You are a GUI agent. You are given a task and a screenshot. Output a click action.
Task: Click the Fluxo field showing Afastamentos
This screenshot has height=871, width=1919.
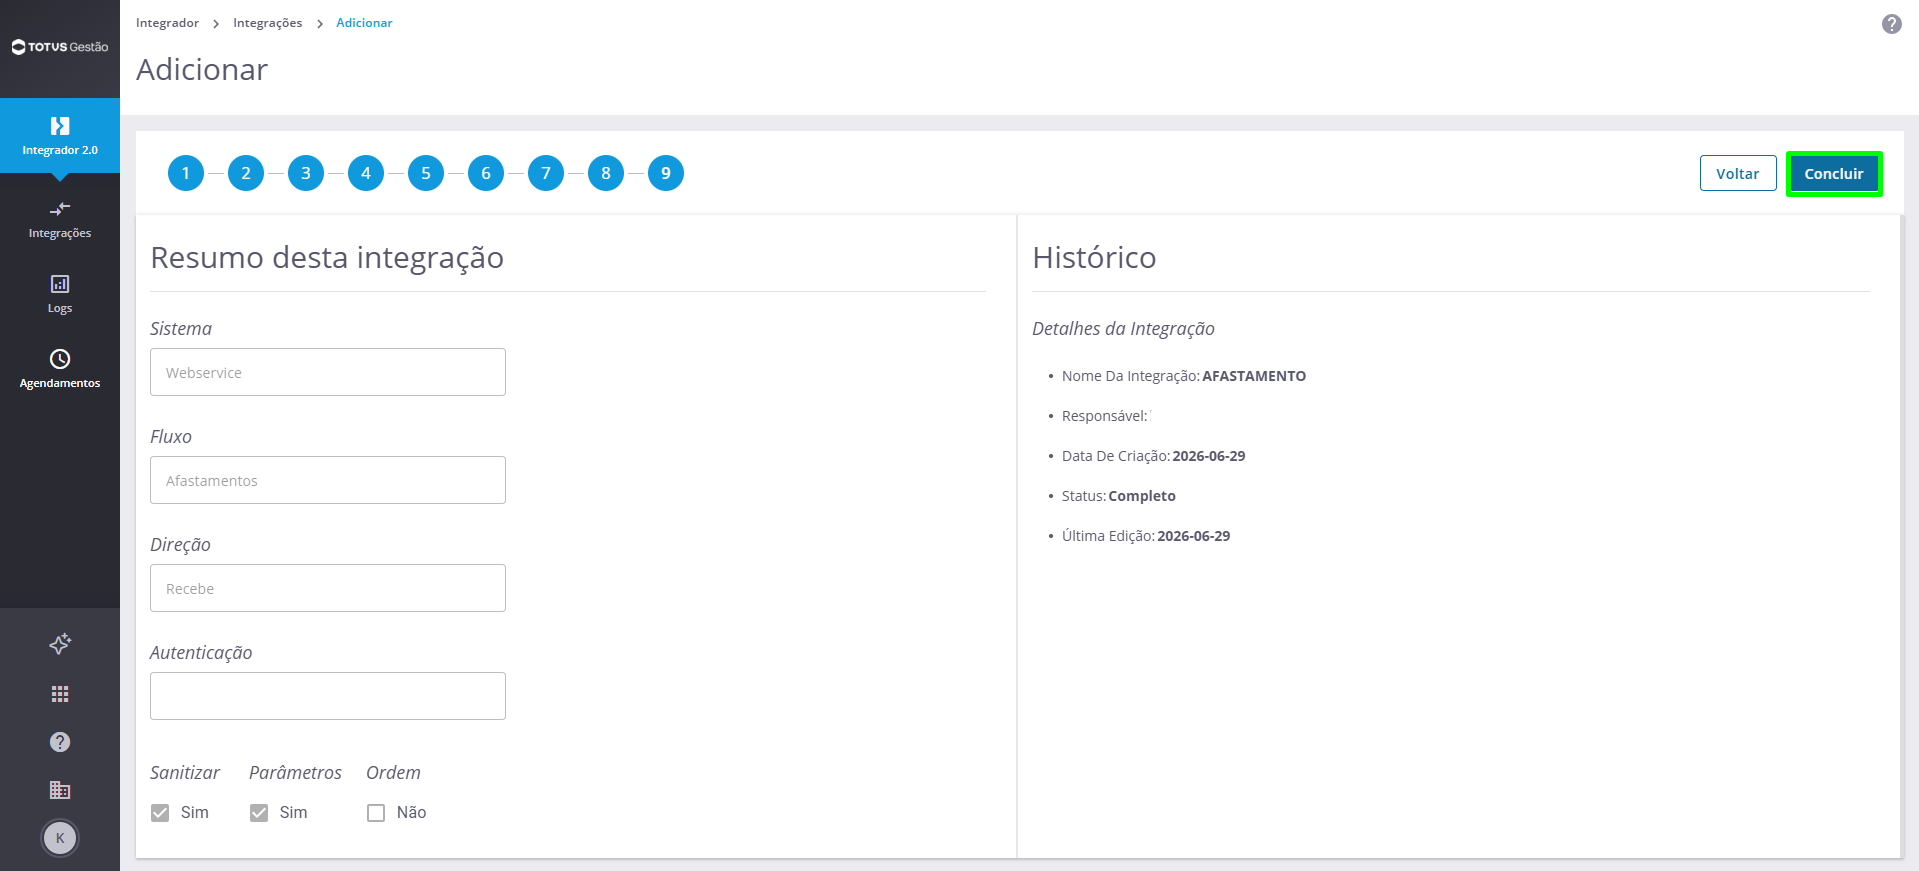click(328, 480)
